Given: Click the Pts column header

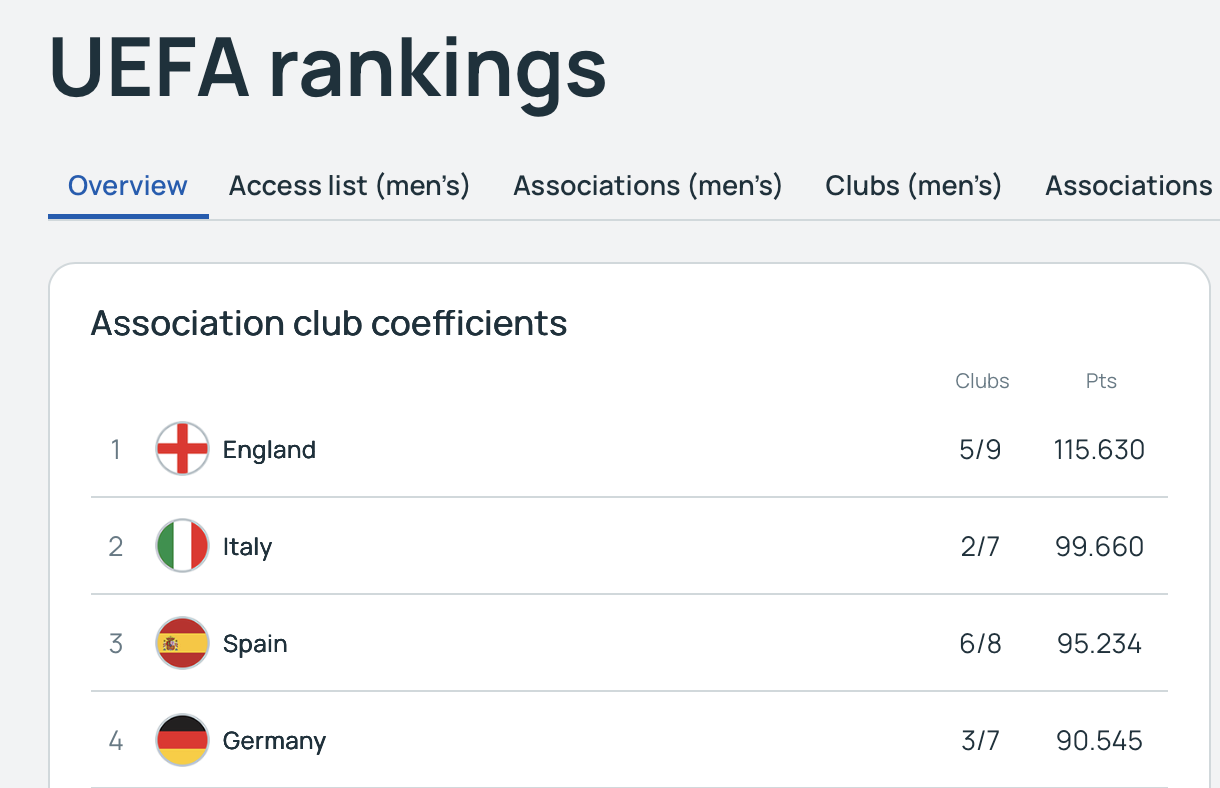Looking at the screenshot, I should click(1101, 381).
